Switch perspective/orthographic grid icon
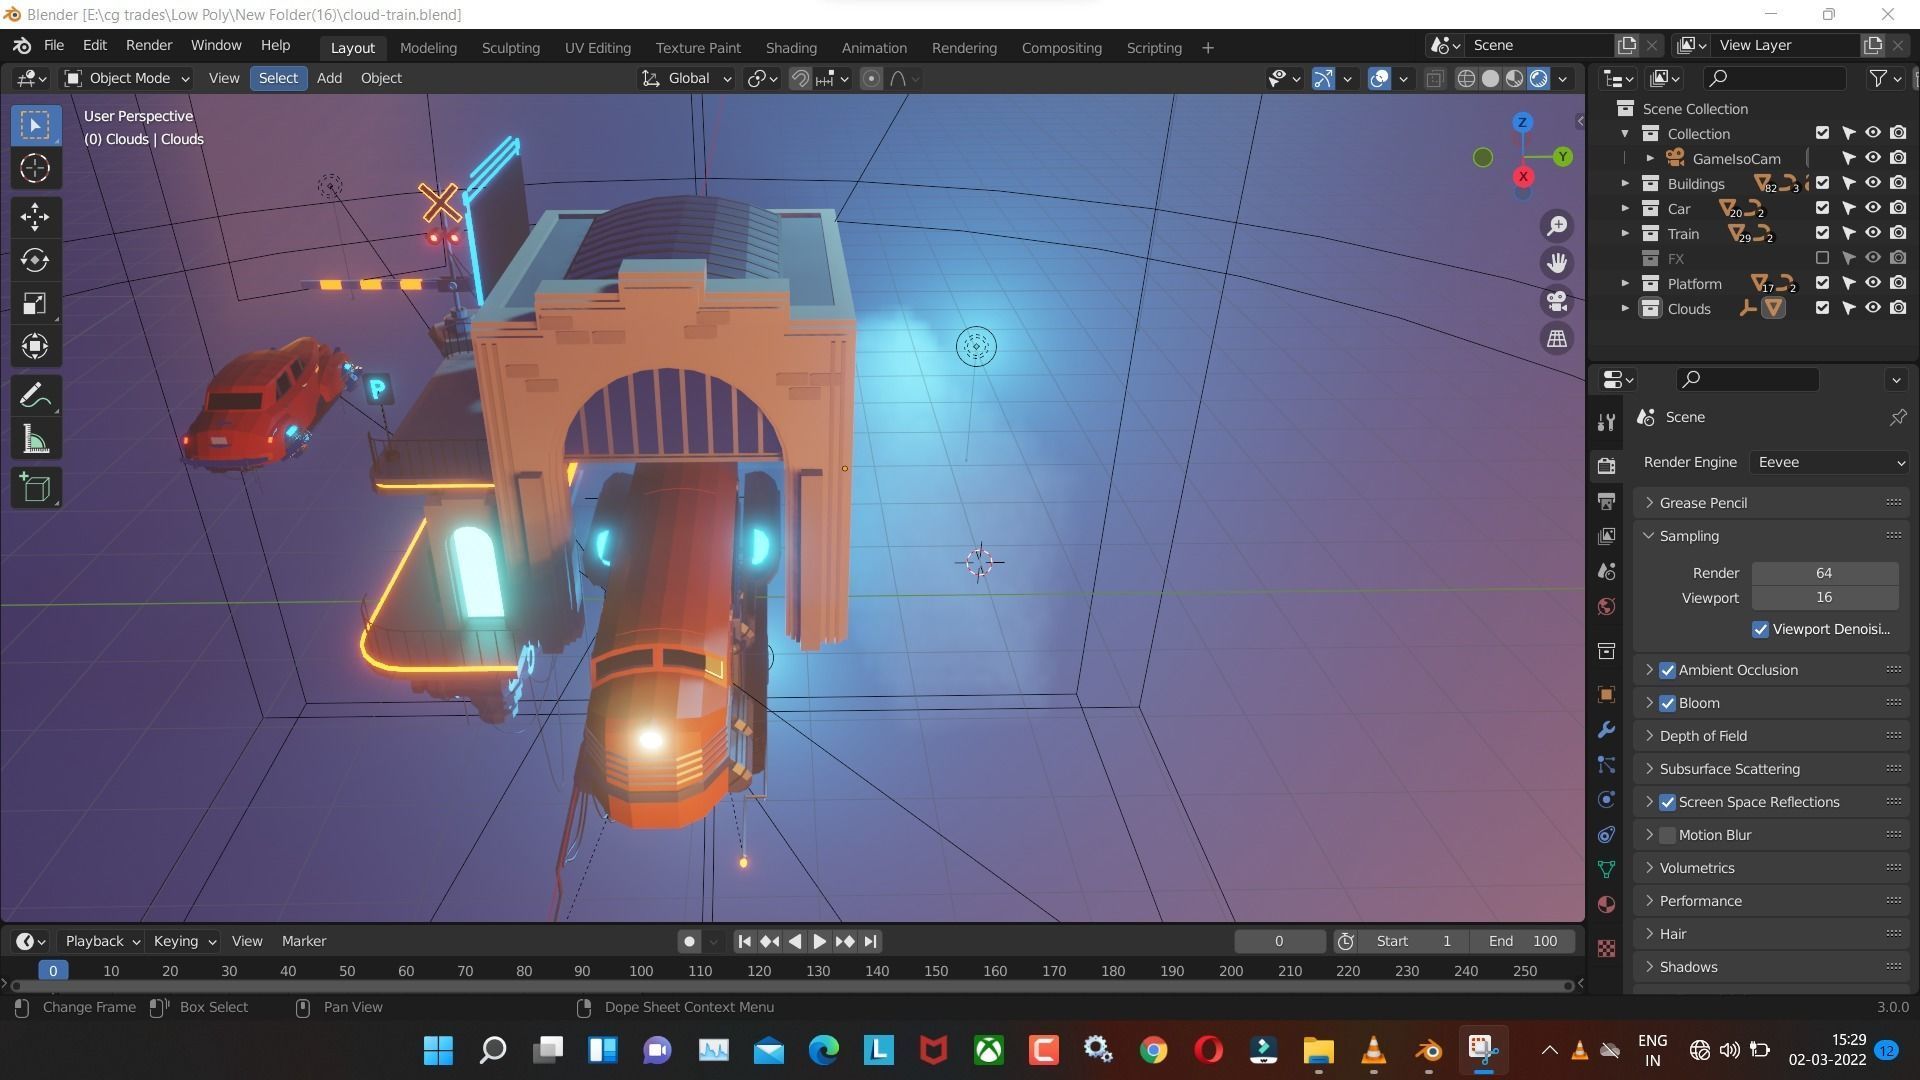The height and width of the screenshot is (1080, 1920). pyautogui.click(x=1557, y=339)
